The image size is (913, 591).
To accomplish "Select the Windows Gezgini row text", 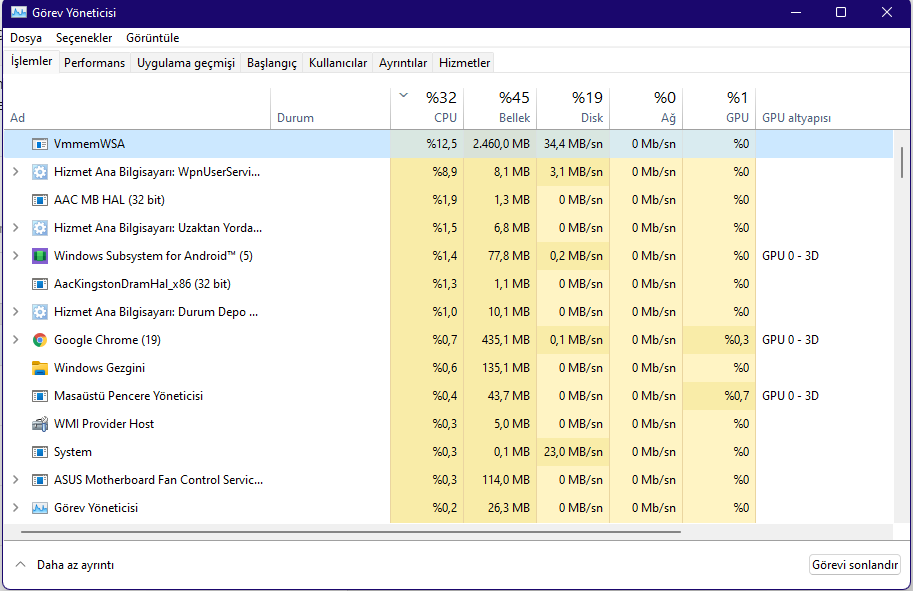I will click(100, 368).
